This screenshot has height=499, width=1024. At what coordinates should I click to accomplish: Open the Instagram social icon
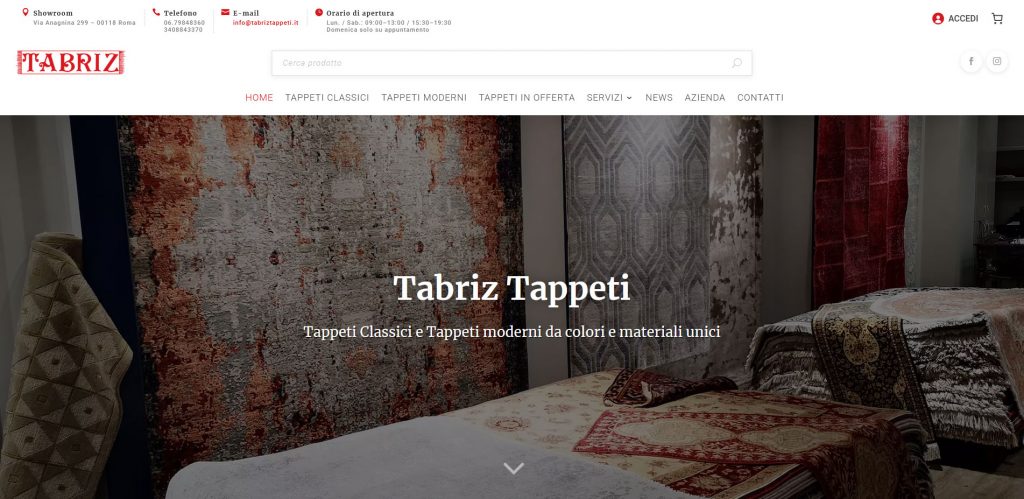point(997,61)
